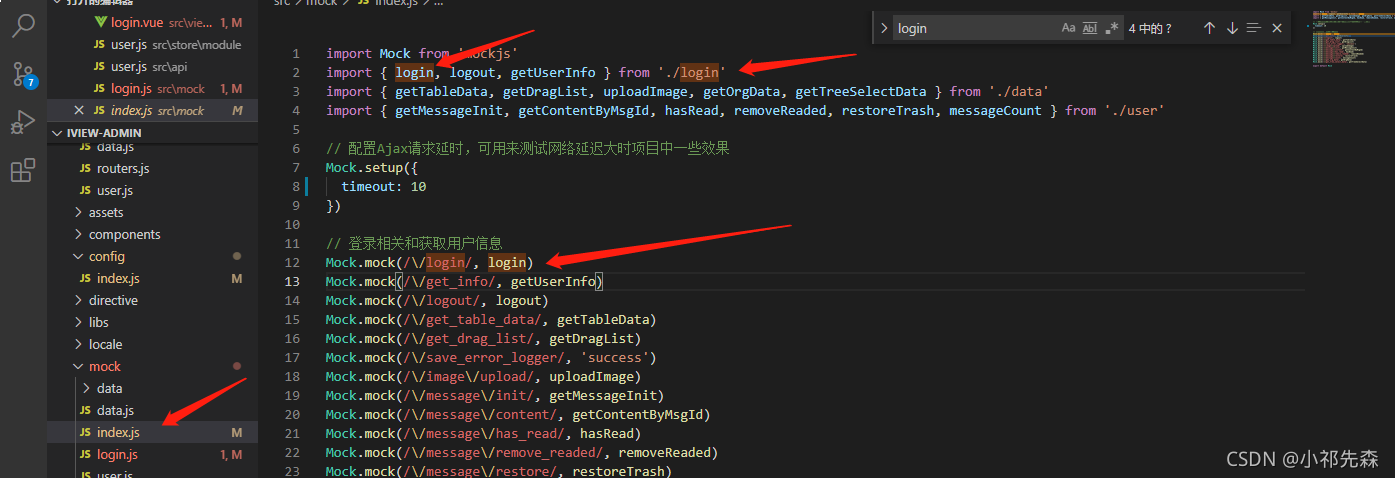This screenshot has width=1395, height=478.
Task: Click line number 12 in the gutter
Action: pyautogui.click(x=292, y=262)
